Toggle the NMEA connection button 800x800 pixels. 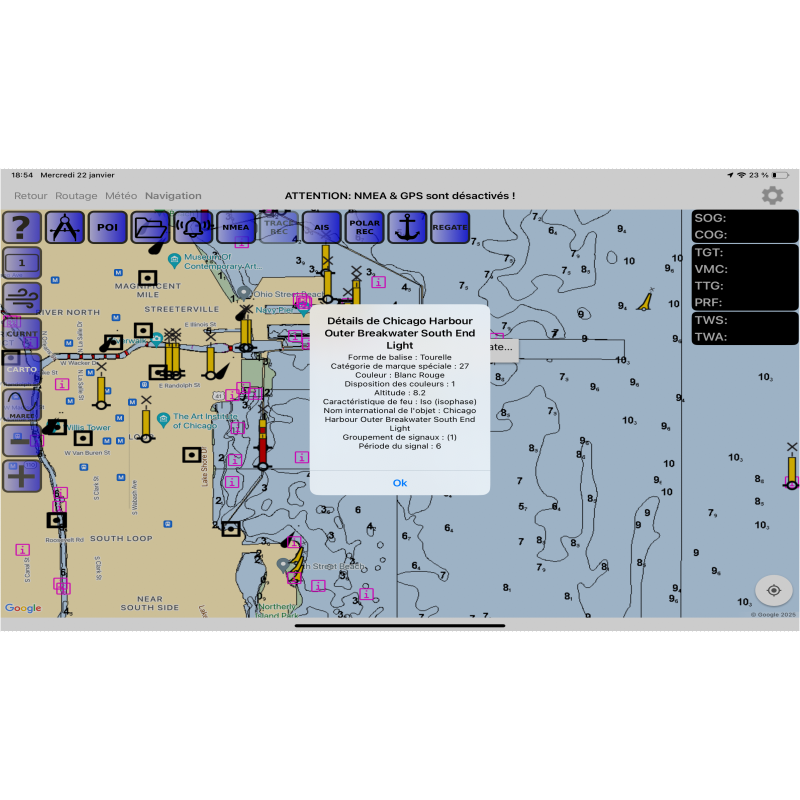point(236,228)
